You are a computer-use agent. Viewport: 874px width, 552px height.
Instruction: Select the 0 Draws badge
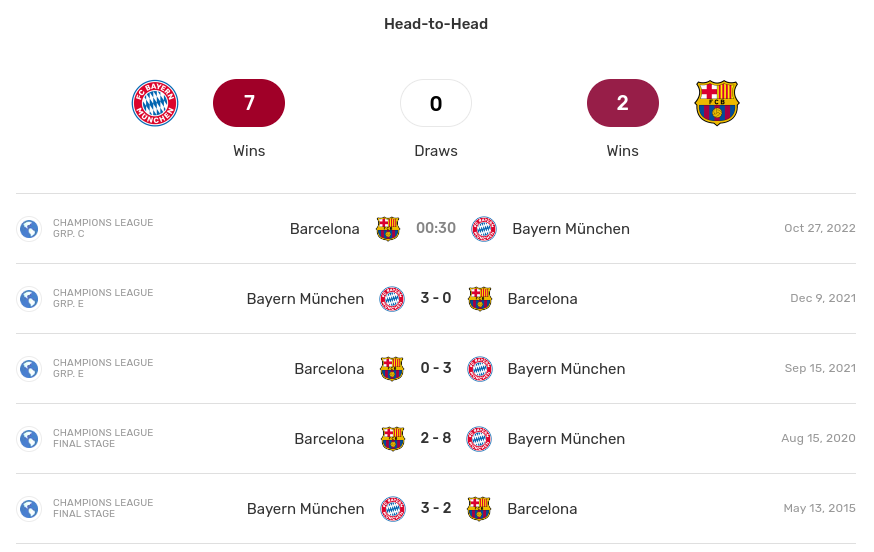436,103
